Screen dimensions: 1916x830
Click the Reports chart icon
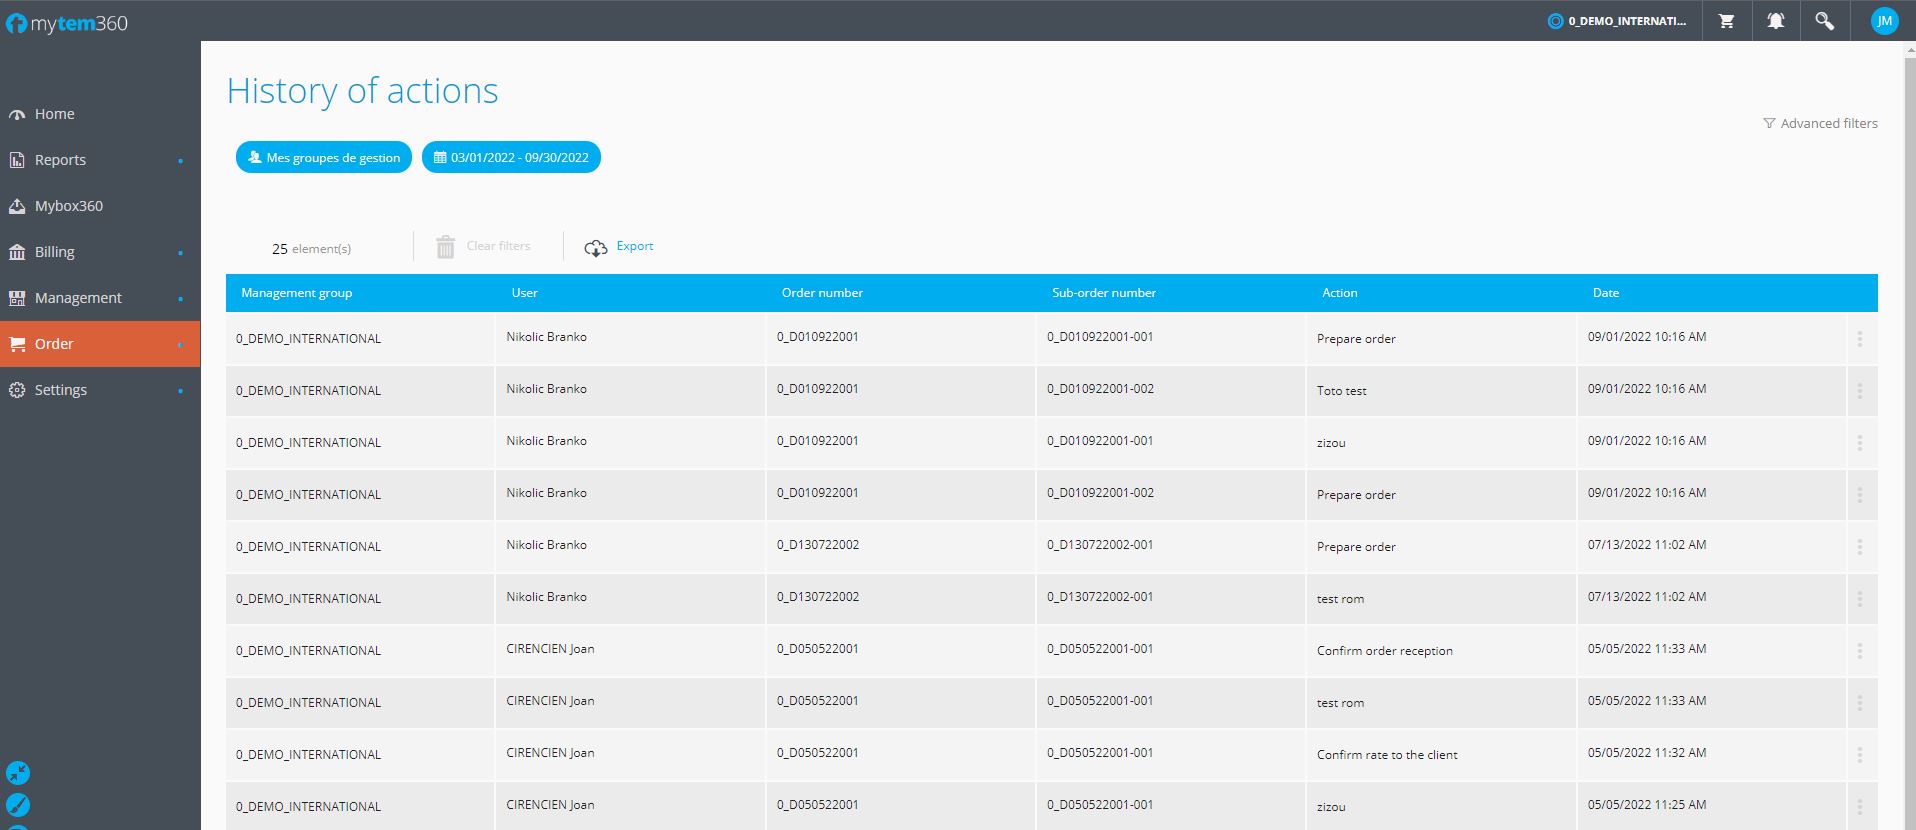click(x=17, y=160)
